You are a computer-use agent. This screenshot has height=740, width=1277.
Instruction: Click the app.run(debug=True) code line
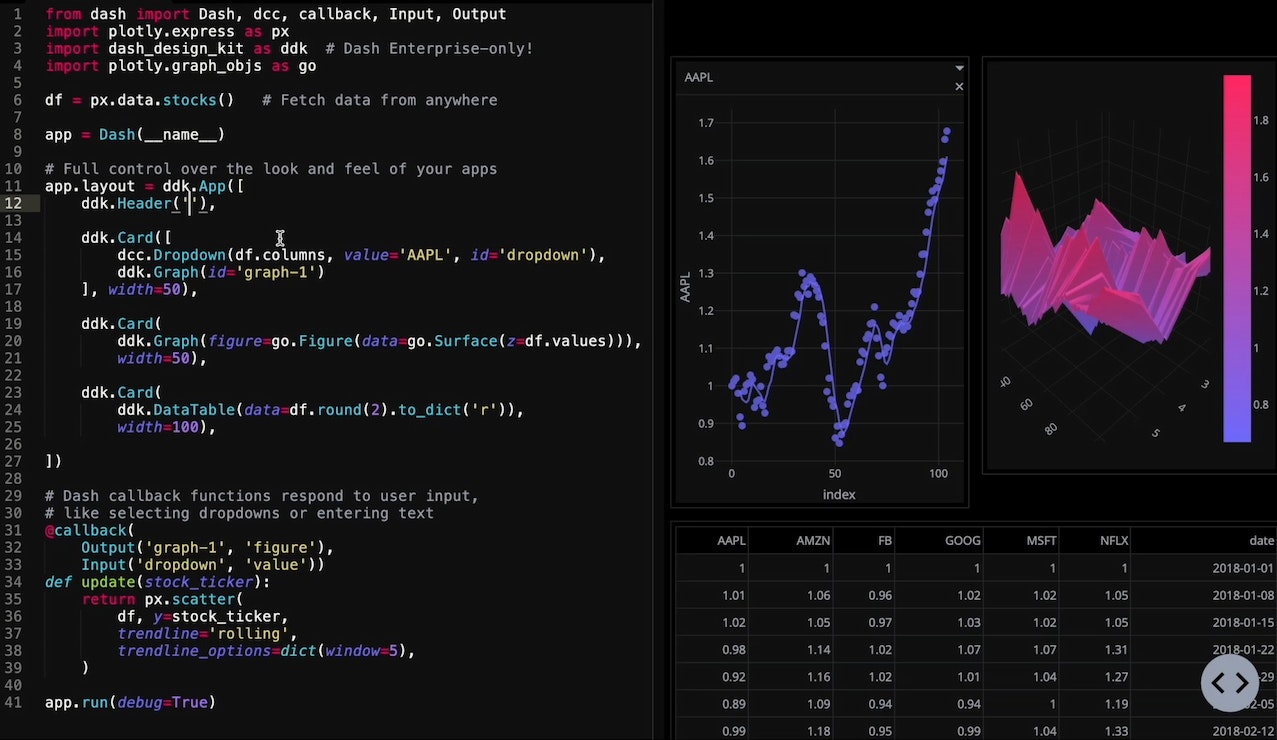coord(130,703)
